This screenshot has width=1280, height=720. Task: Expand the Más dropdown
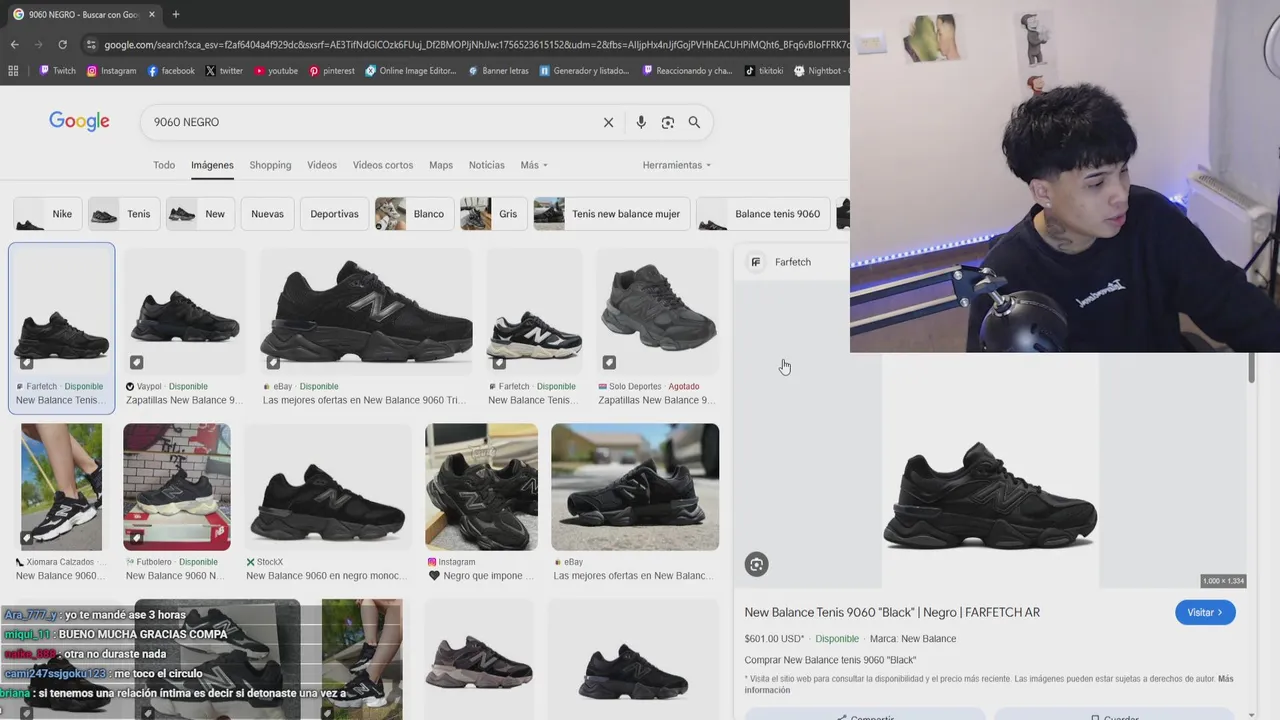click(534, 165)
